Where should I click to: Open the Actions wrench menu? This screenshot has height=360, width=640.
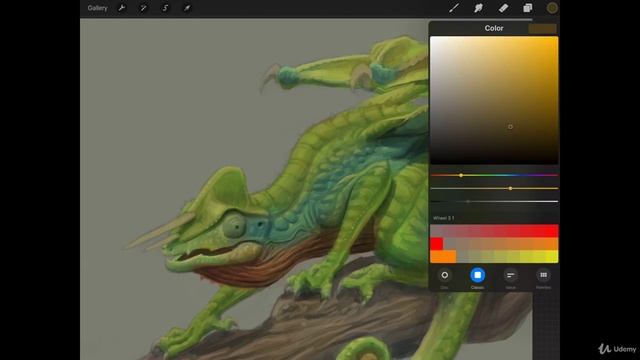[x=122, y=8]
